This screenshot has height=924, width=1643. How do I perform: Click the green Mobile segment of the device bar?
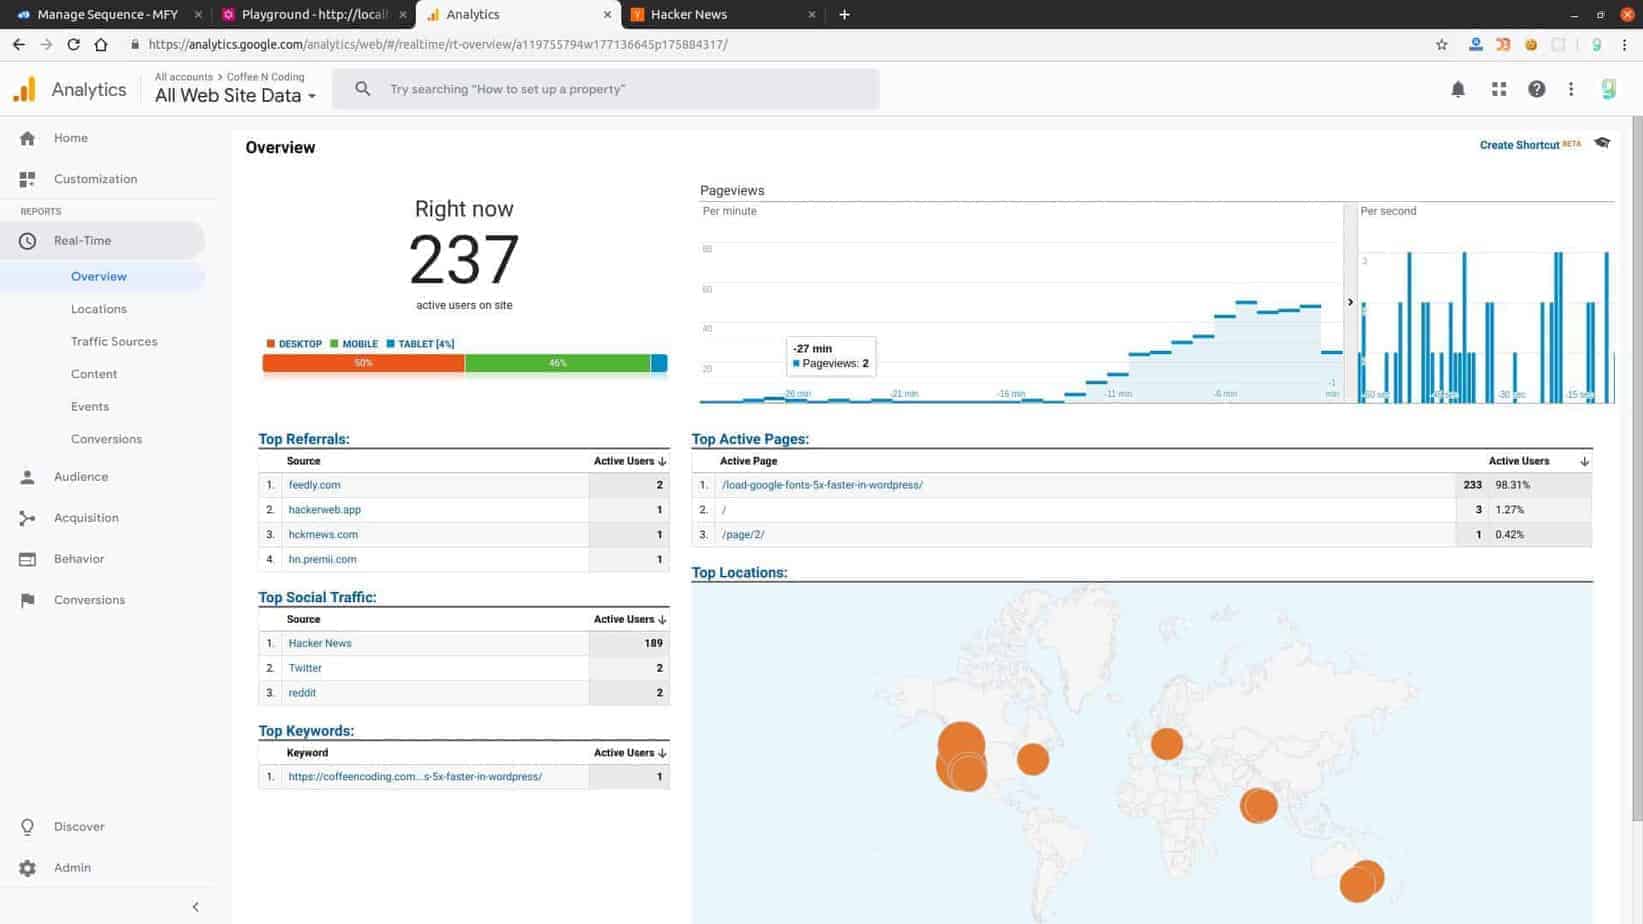[x=557, y=363]
